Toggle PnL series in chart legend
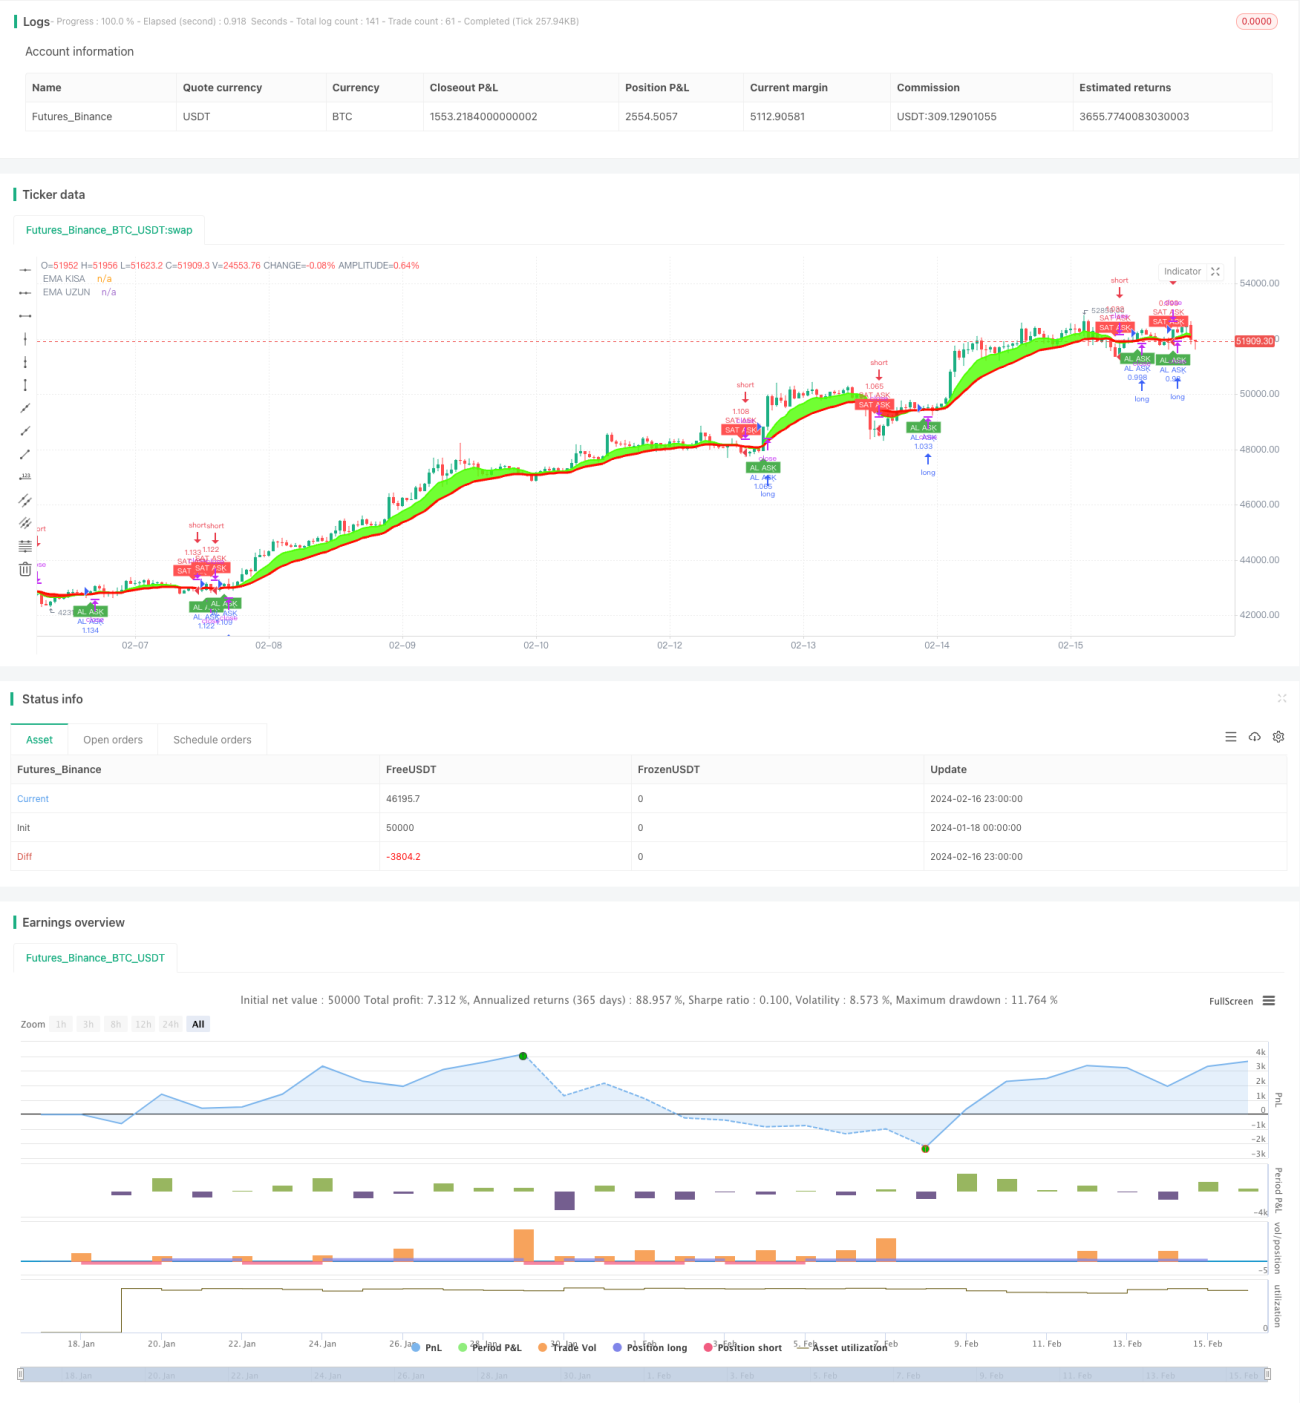The image size is (1300, 1403). point(427,1348)
